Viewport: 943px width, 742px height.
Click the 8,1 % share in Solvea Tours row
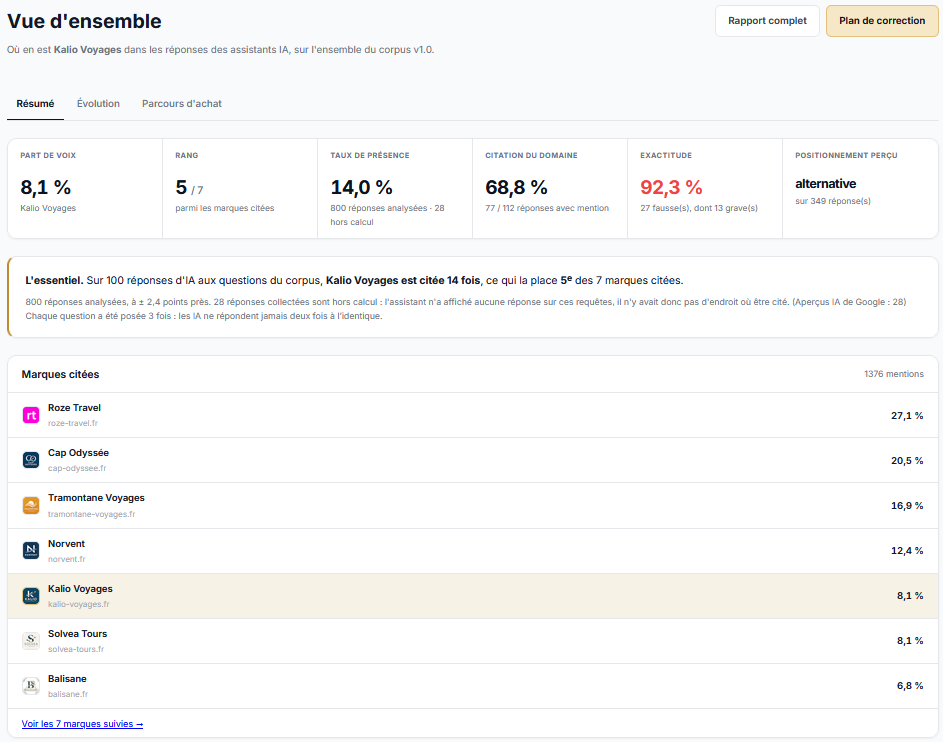(910, 641)
